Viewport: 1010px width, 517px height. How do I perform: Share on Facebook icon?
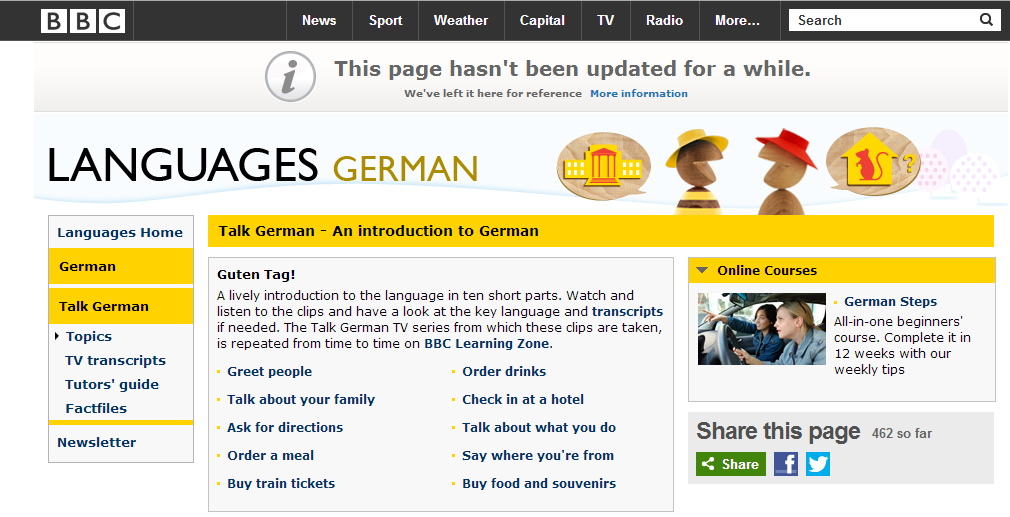786,464
